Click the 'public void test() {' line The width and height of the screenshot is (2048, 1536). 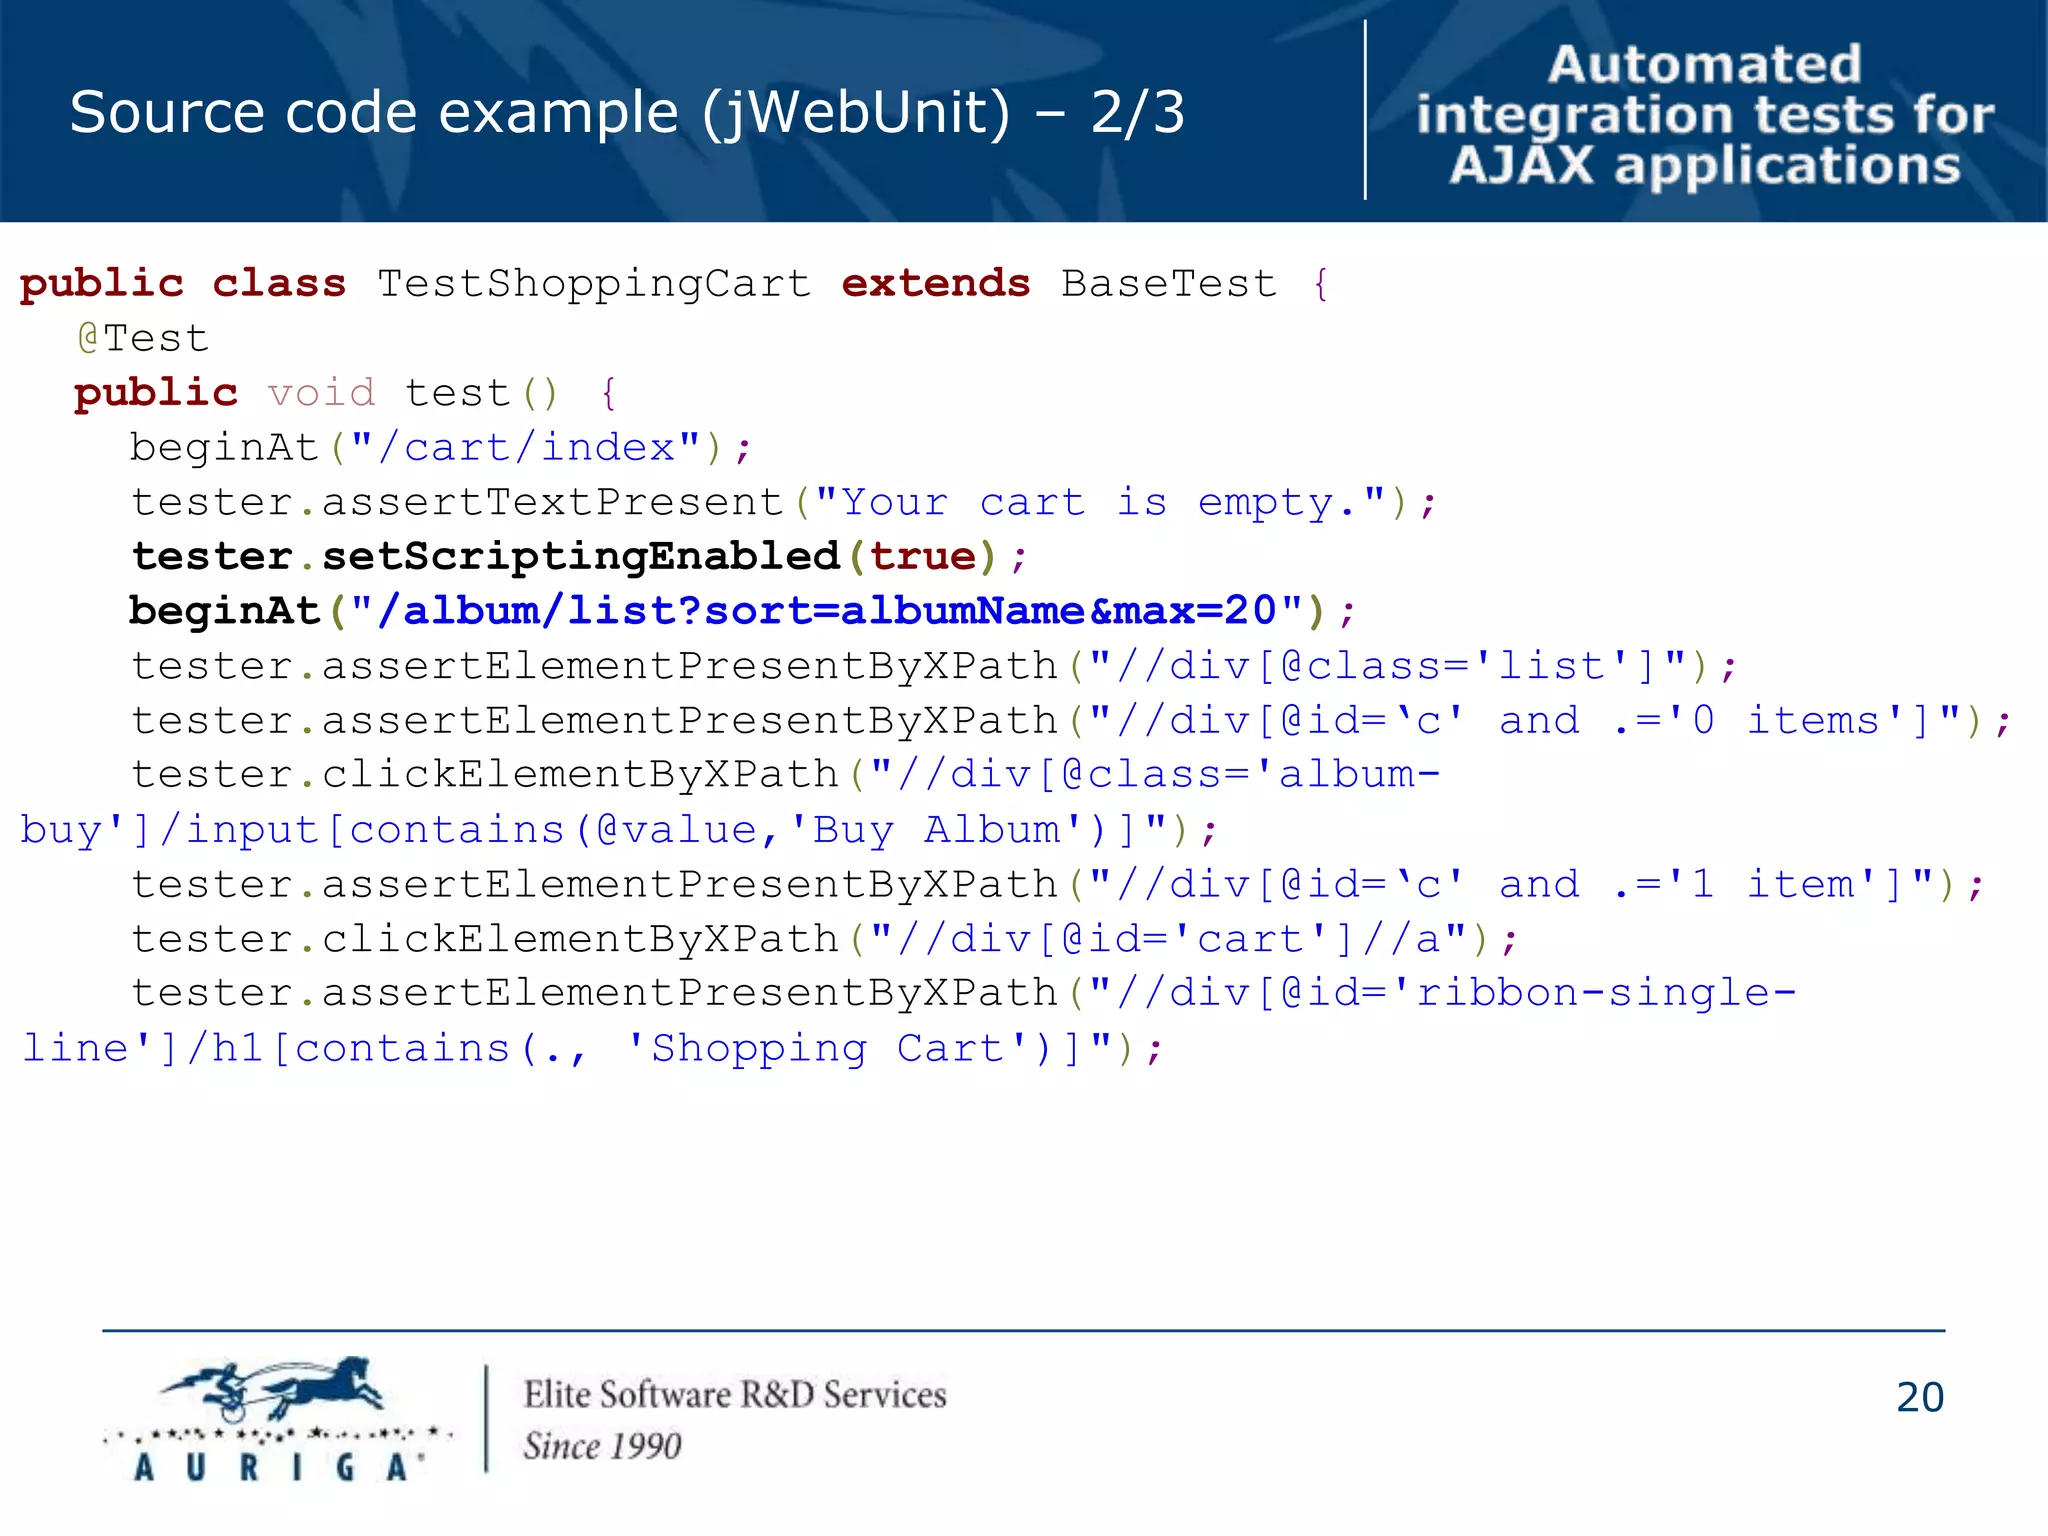(347, 393)
